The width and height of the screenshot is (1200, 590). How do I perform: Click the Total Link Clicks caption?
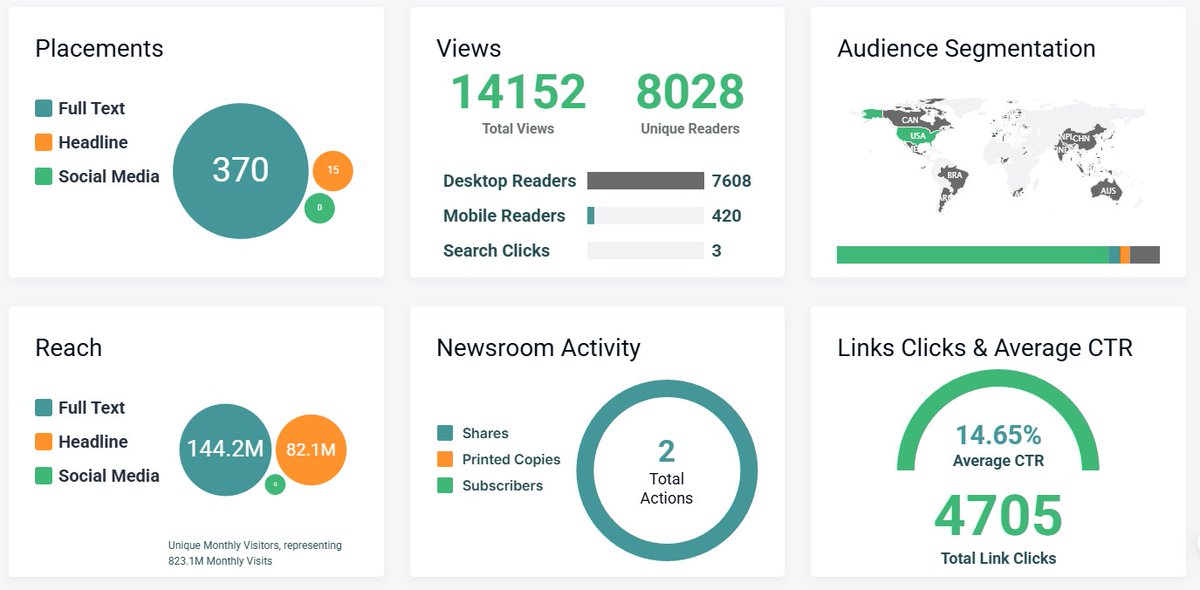[998, 558]
